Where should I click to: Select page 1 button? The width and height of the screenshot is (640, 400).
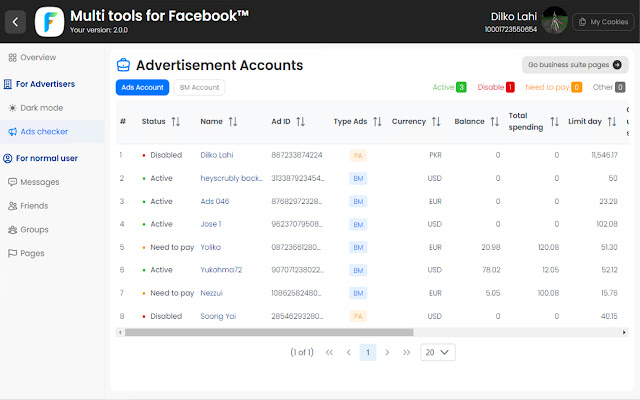[368, 352]
